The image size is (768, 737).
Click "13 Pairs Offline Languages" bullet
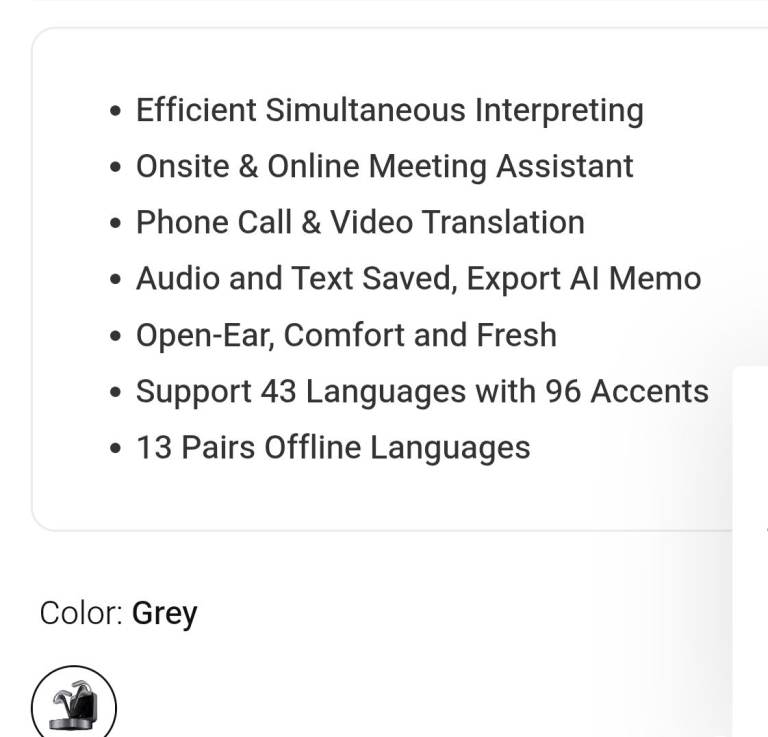coord(333,447)
